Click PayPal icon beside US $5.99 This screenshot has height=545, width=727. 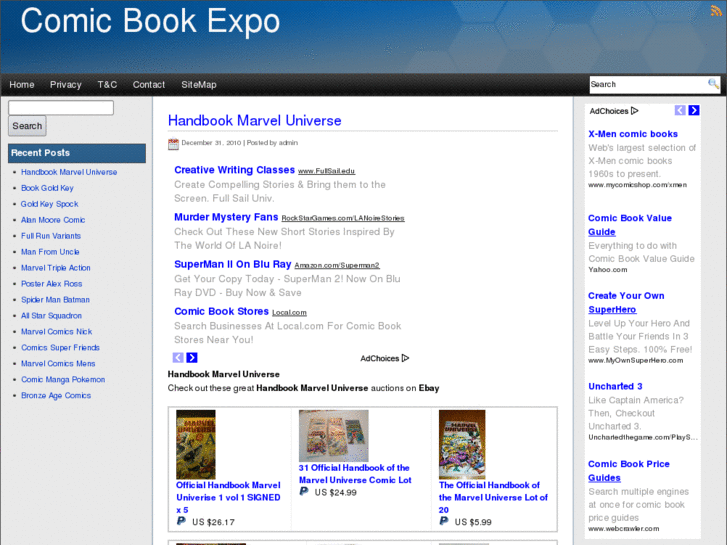coord(444,521)
